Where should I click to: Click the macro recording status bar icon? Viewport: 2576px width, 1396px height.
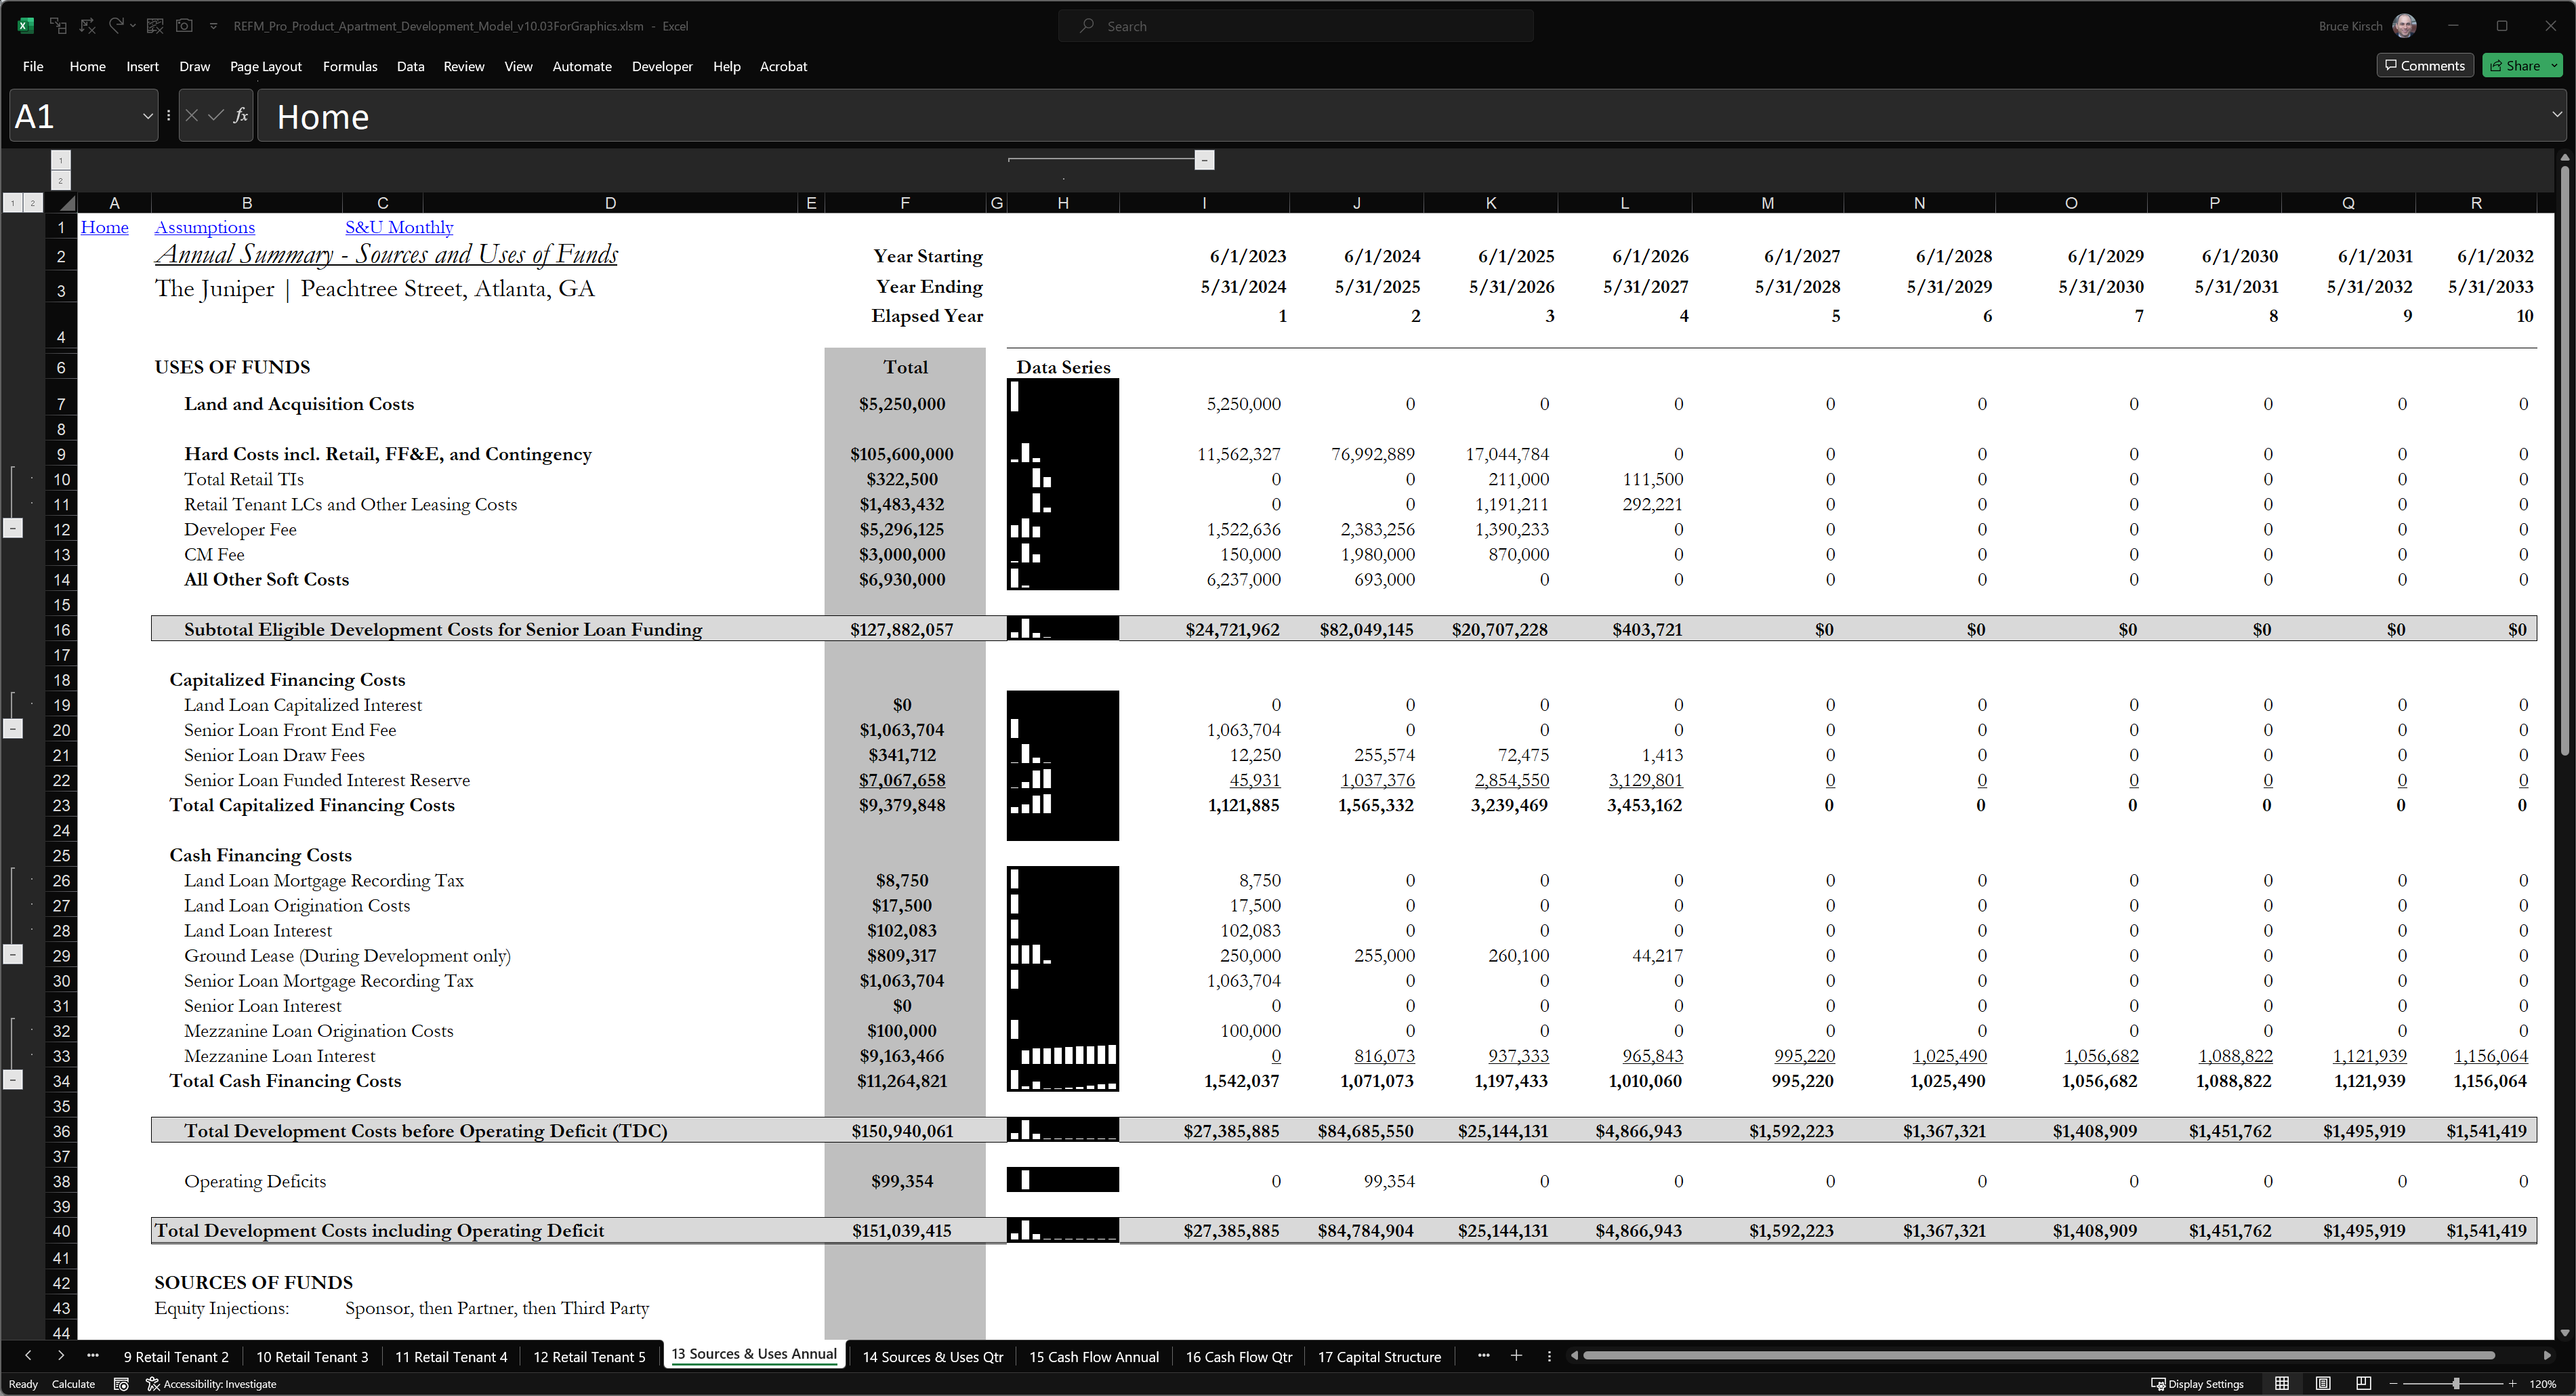pos(121,1384)
